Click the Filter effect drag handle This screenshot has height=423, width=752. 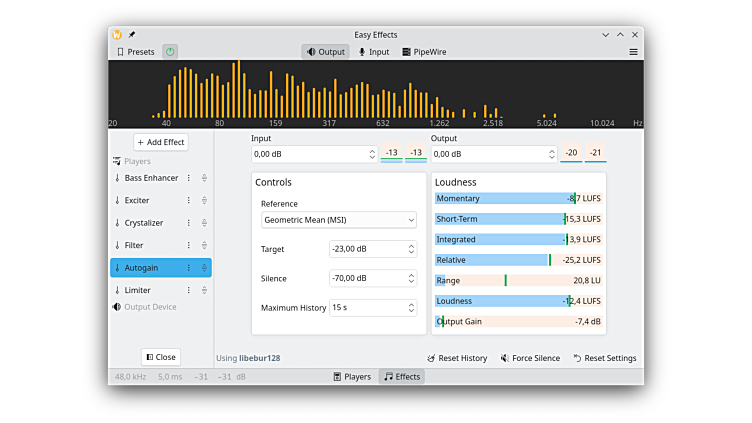coord(204,246)
